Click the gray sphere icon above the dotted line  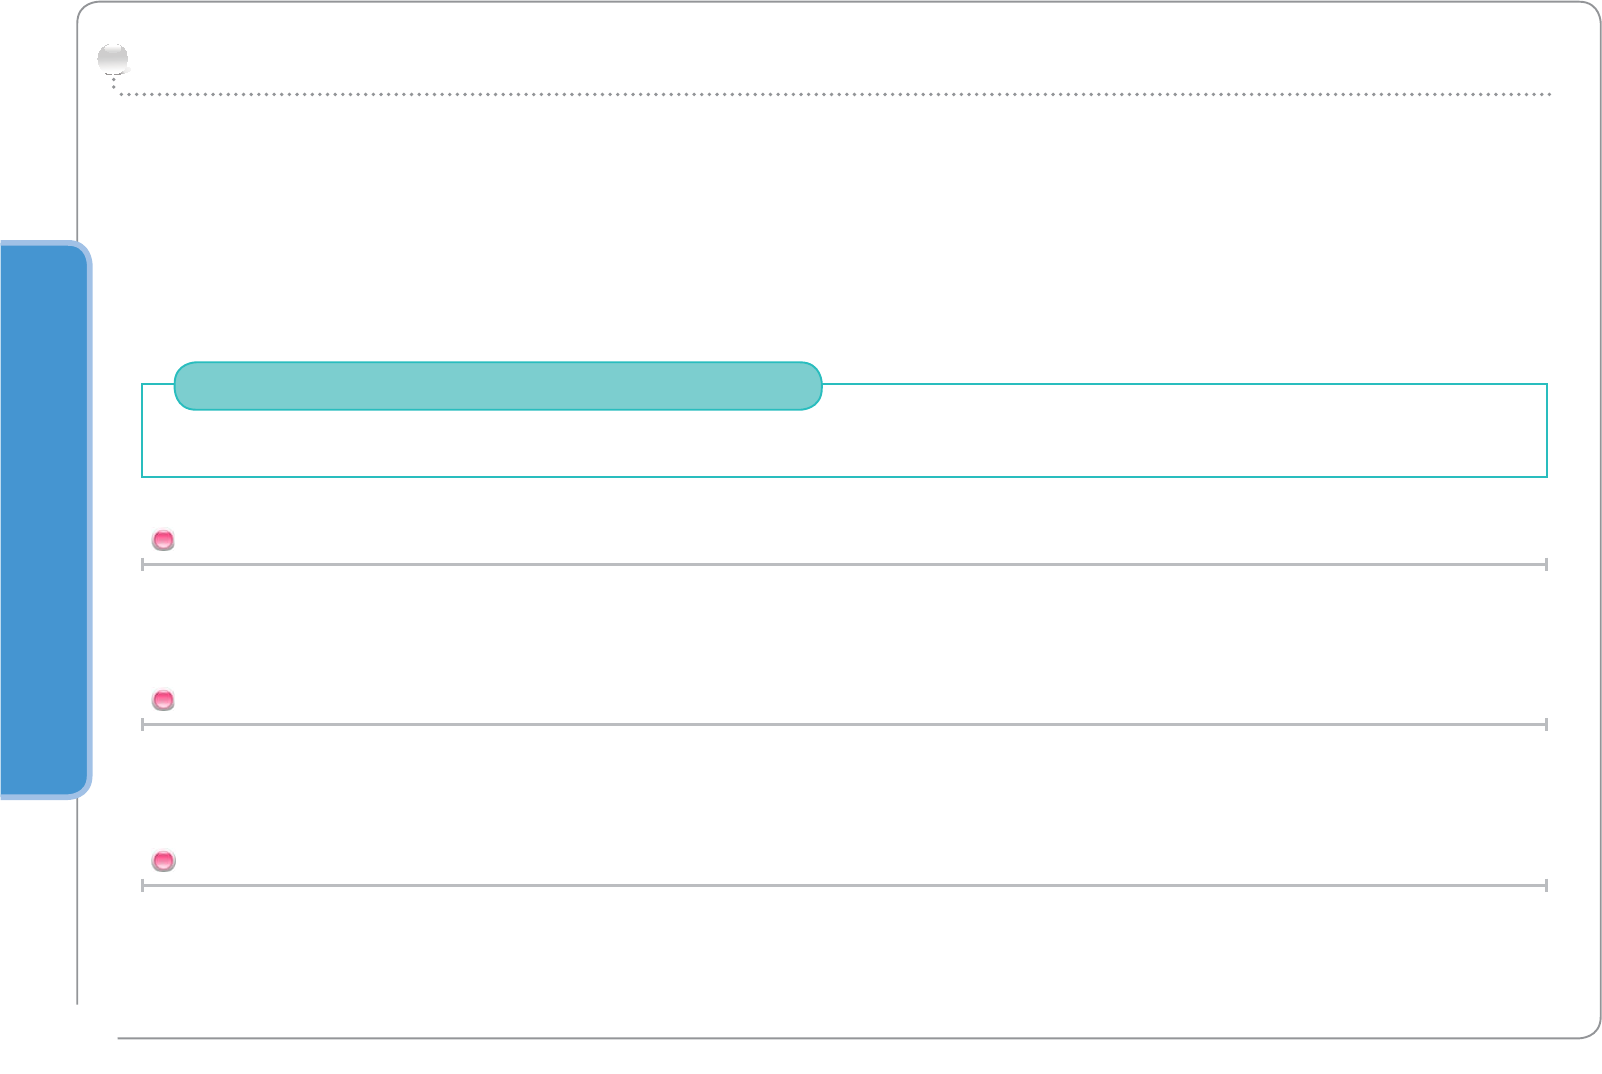click(113, 60)
